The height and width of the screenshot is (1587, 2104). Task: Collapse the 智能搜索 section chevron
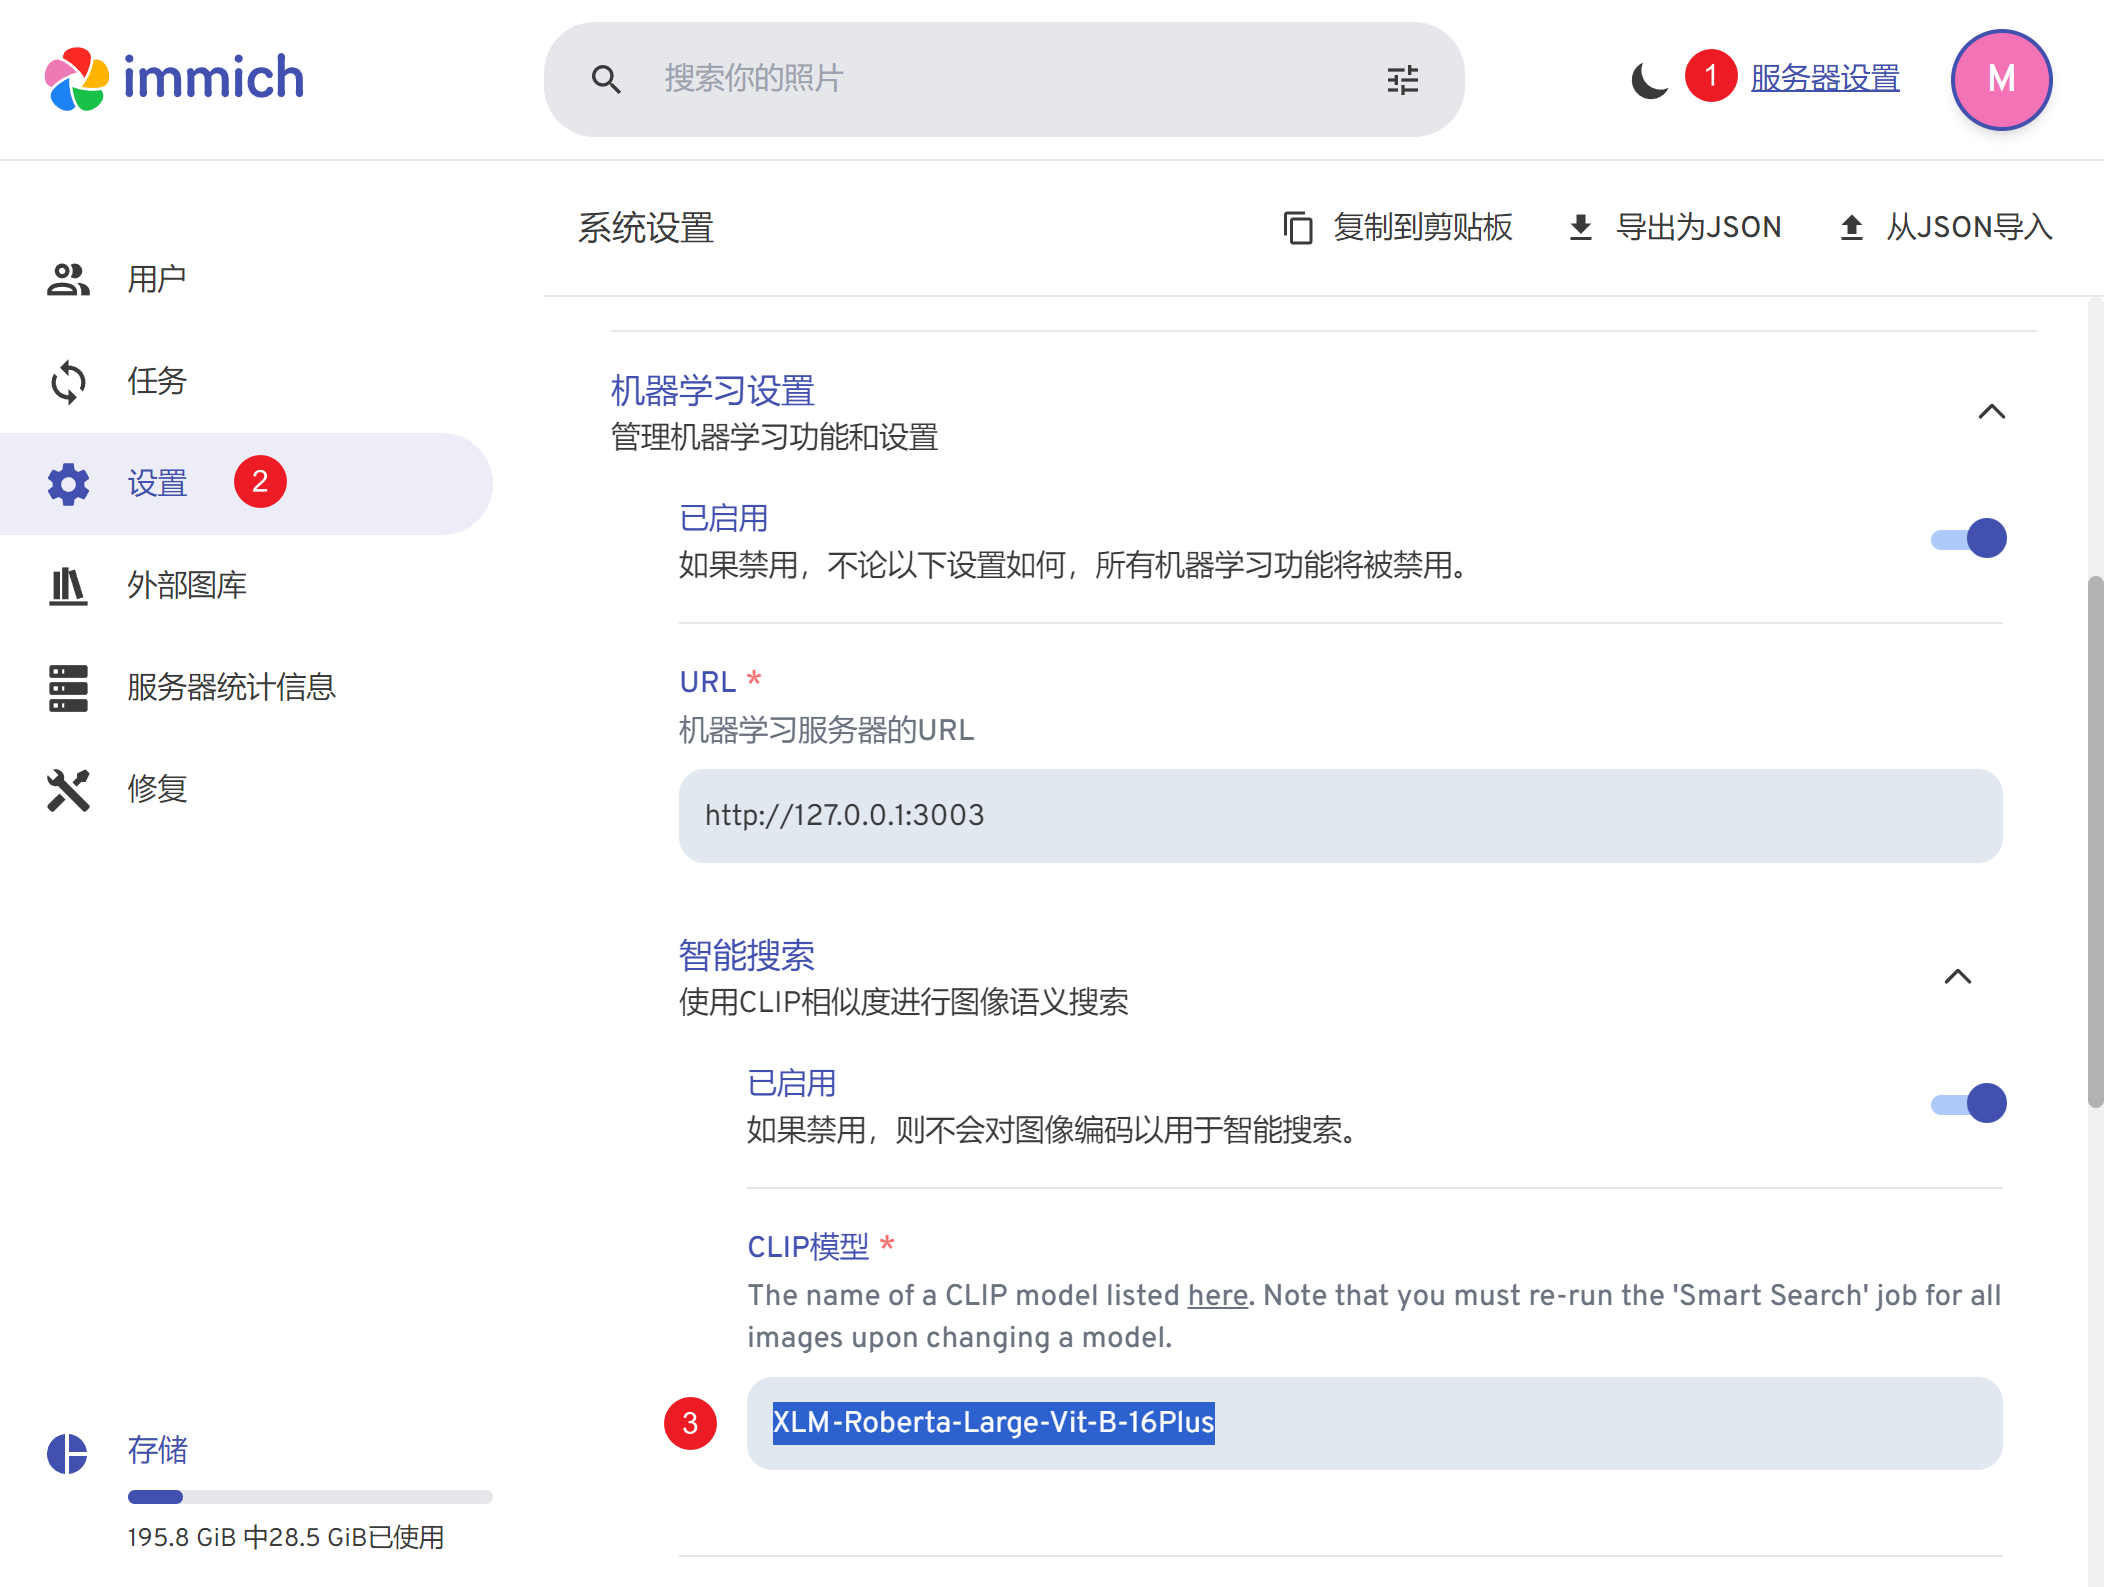coord(1957,977)
